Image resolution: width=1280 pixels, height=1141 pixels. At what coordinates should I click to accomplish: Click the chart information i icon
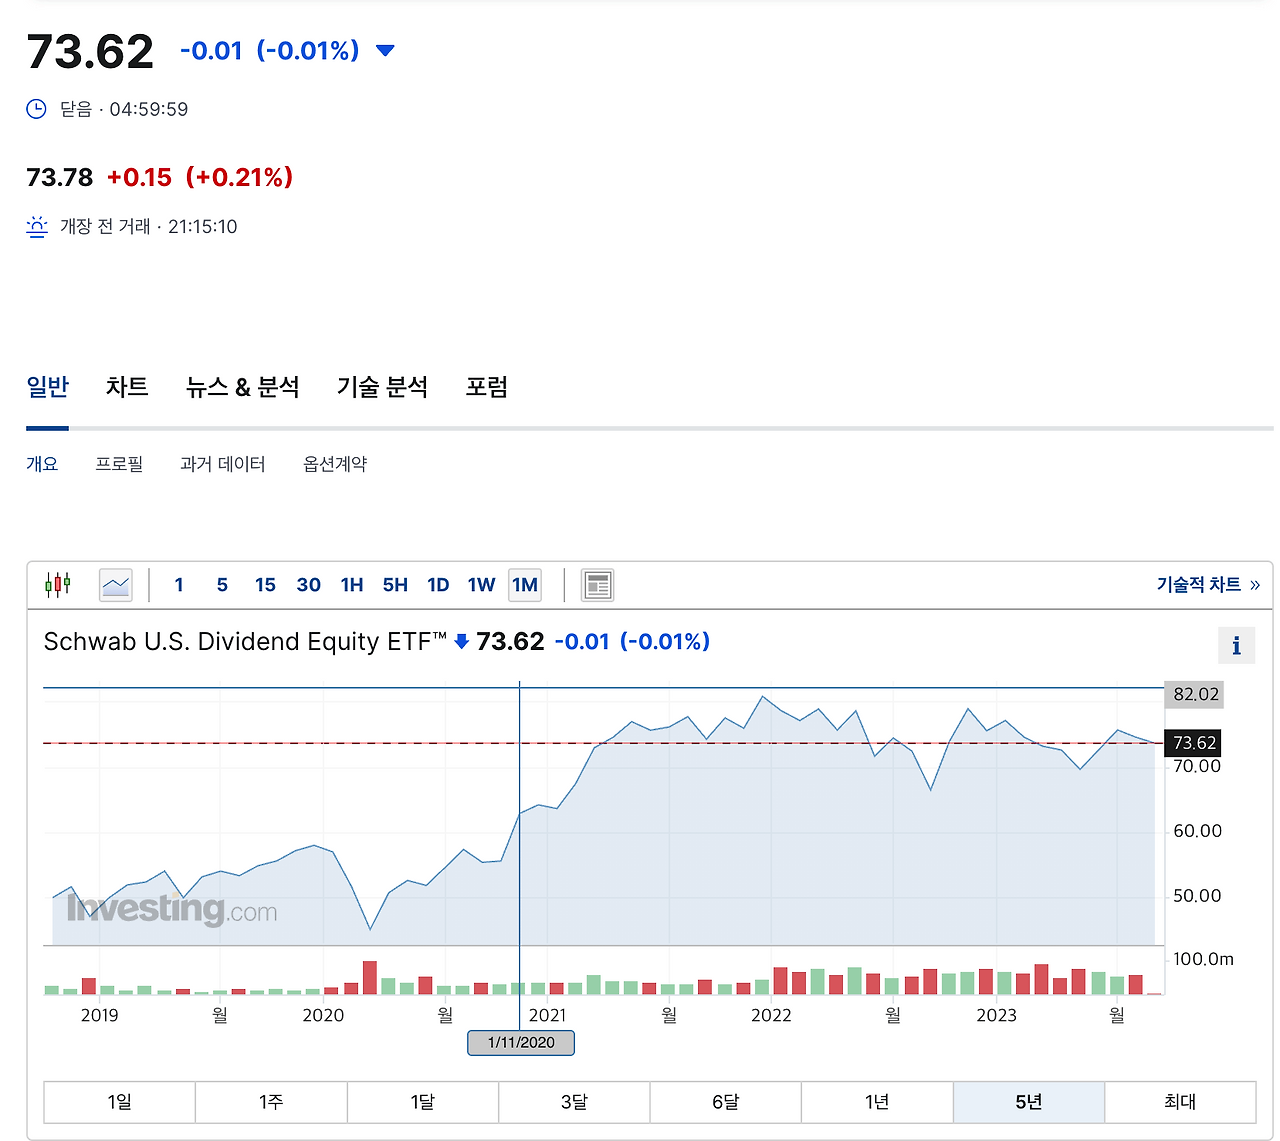click(x=1236, y=645)
